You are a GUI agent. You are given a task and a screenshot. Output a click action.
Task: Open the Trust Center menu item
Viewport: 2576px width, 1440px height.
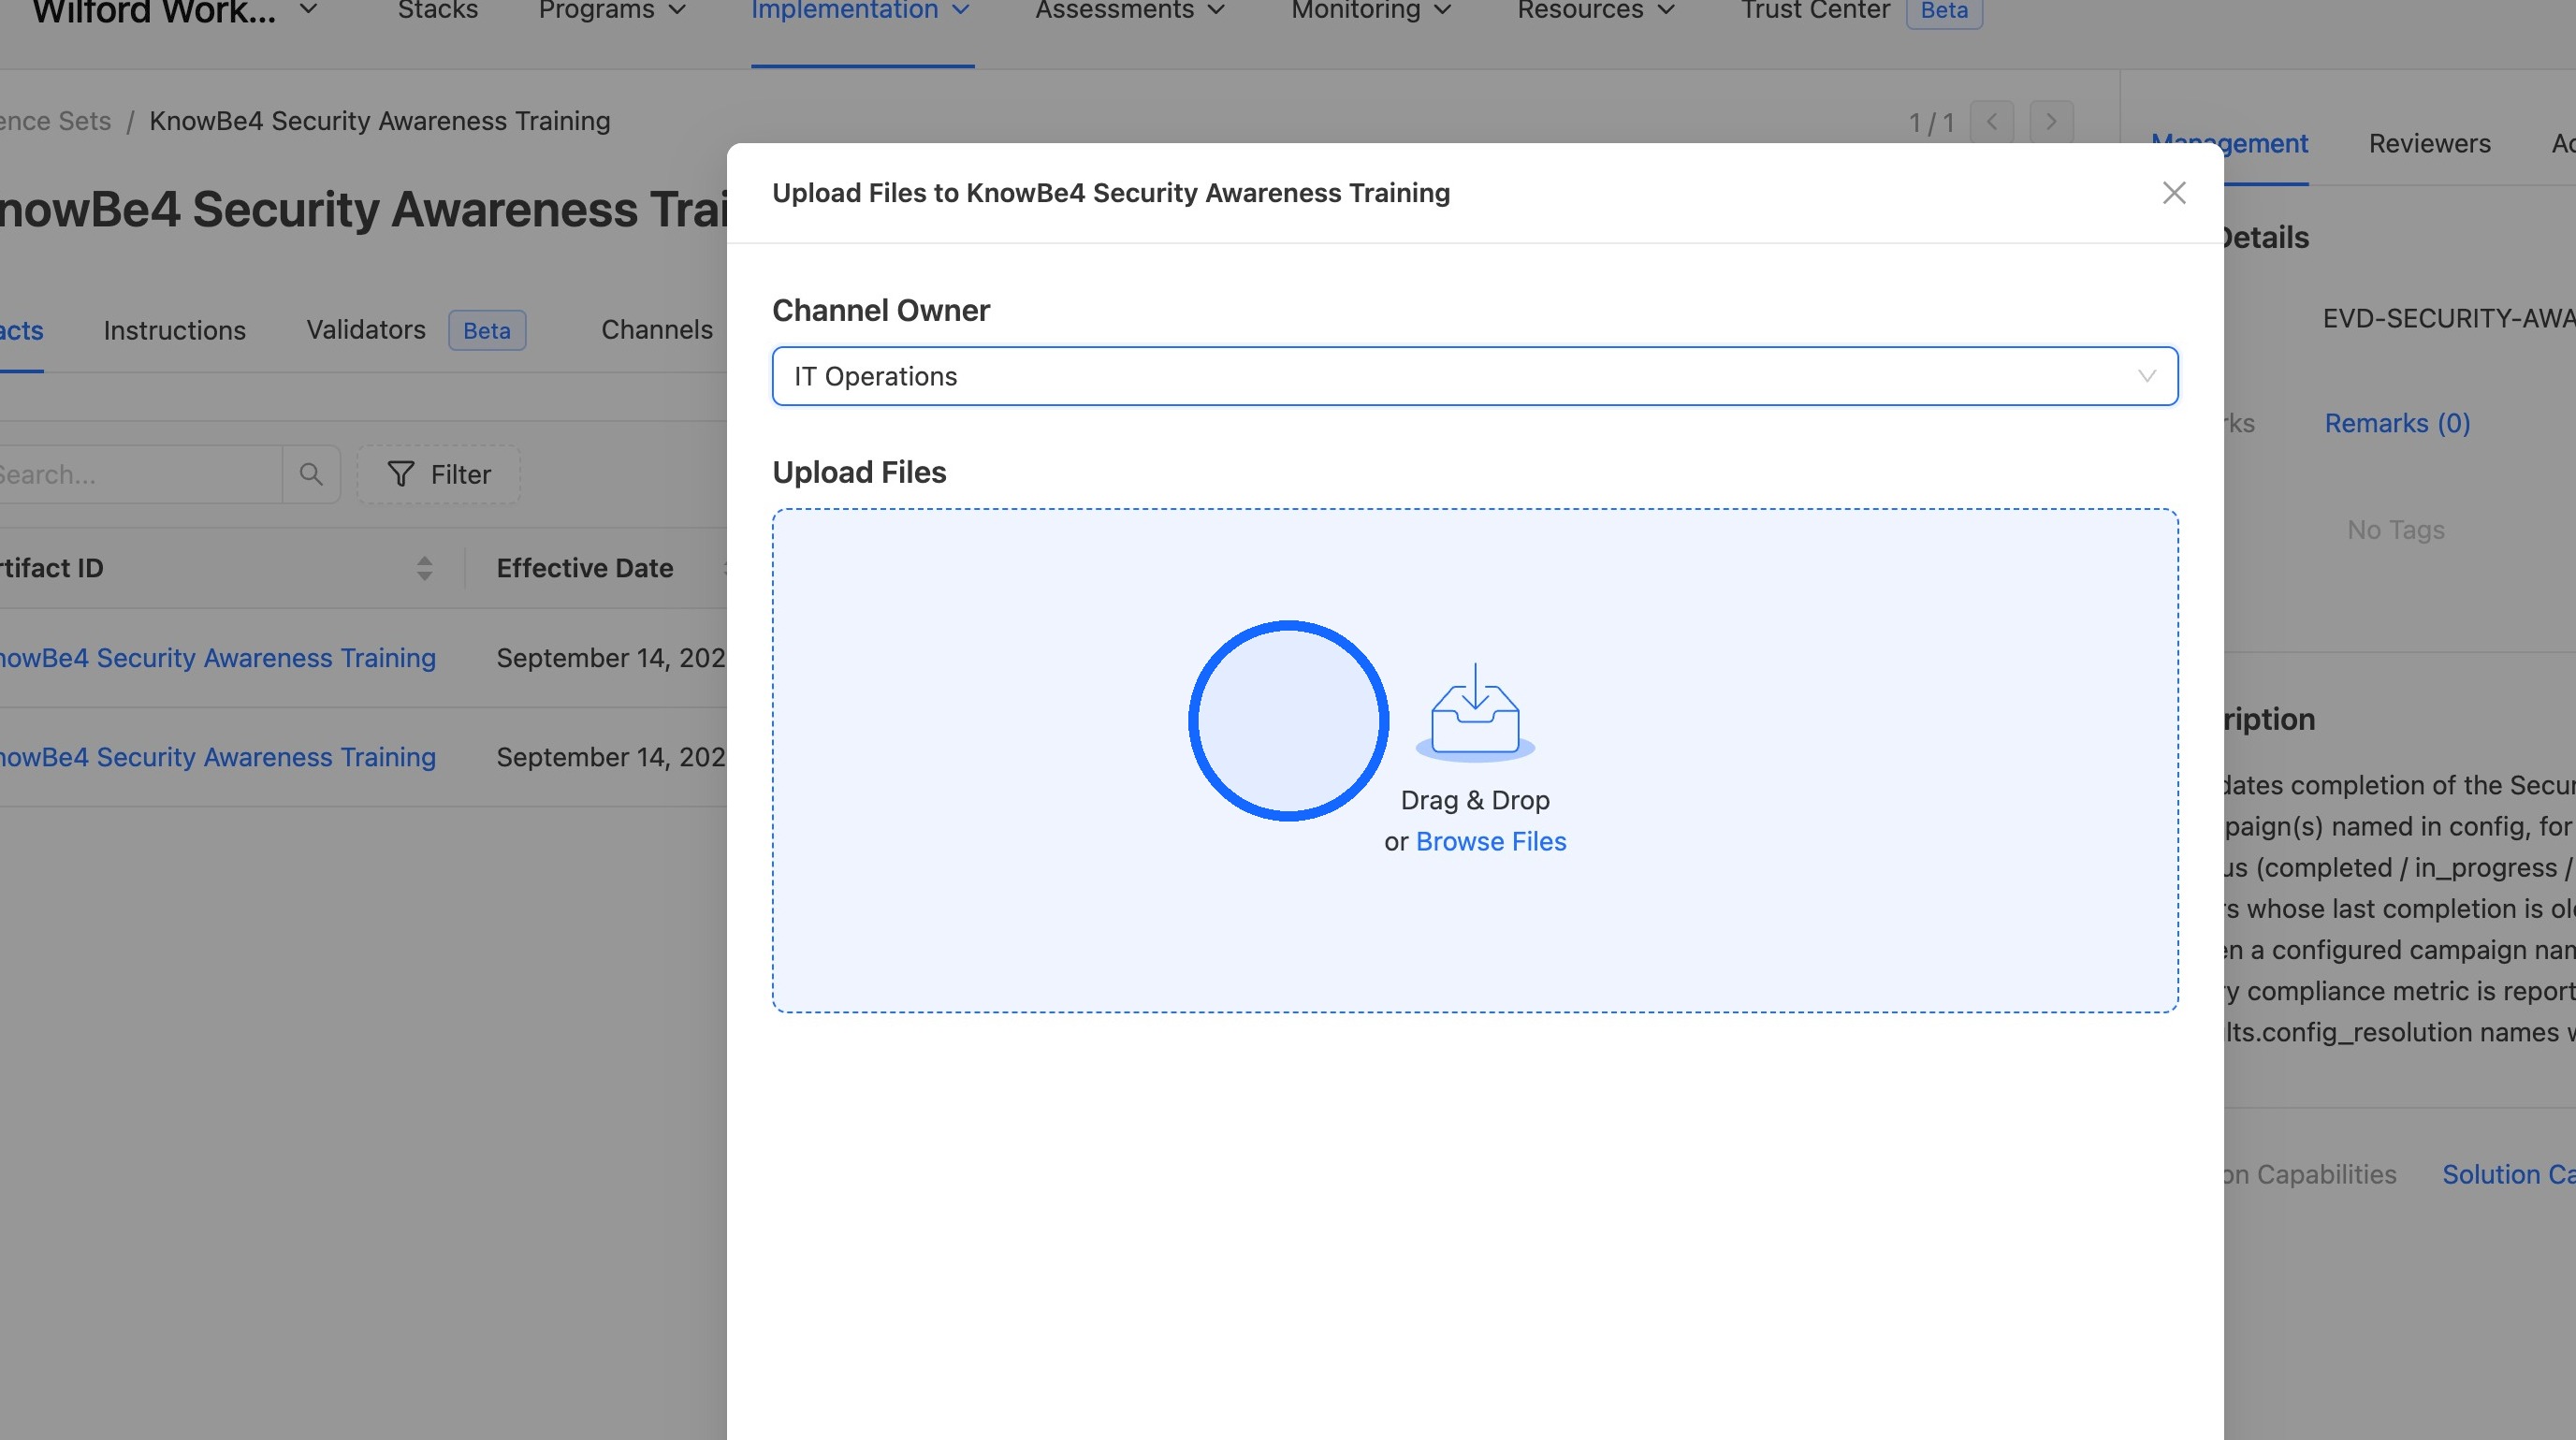[1815, 11]
